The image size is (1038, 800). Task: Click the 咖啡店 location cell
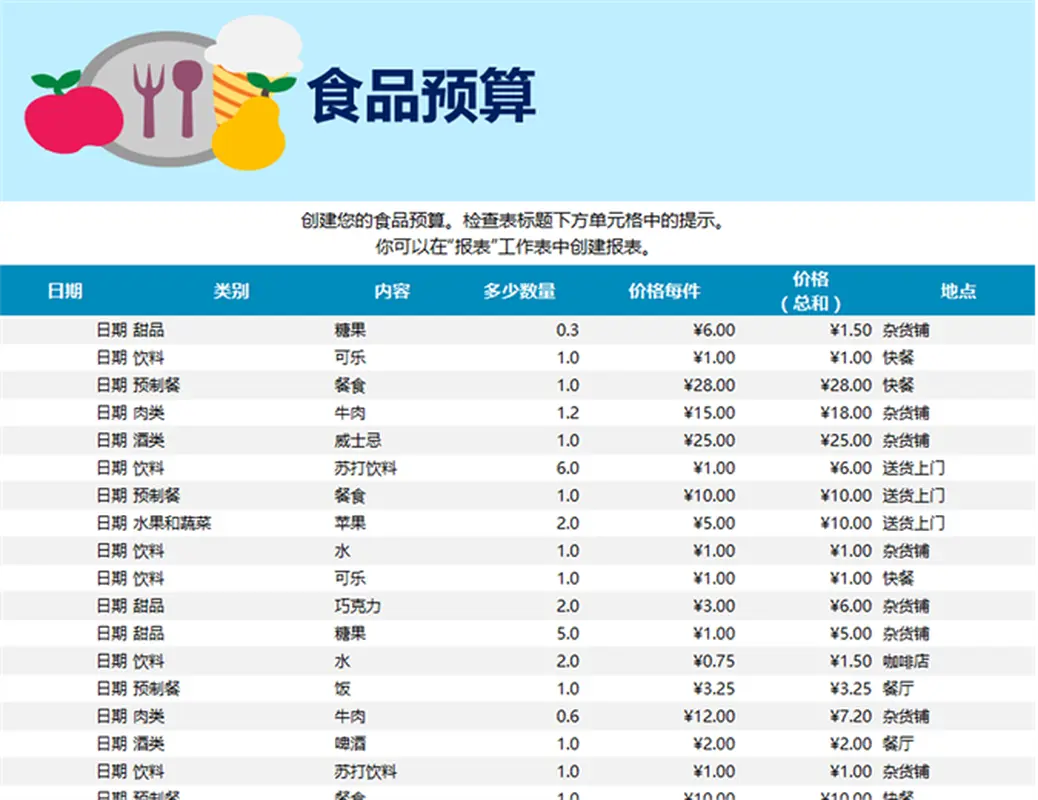click(x=905, y=661)
